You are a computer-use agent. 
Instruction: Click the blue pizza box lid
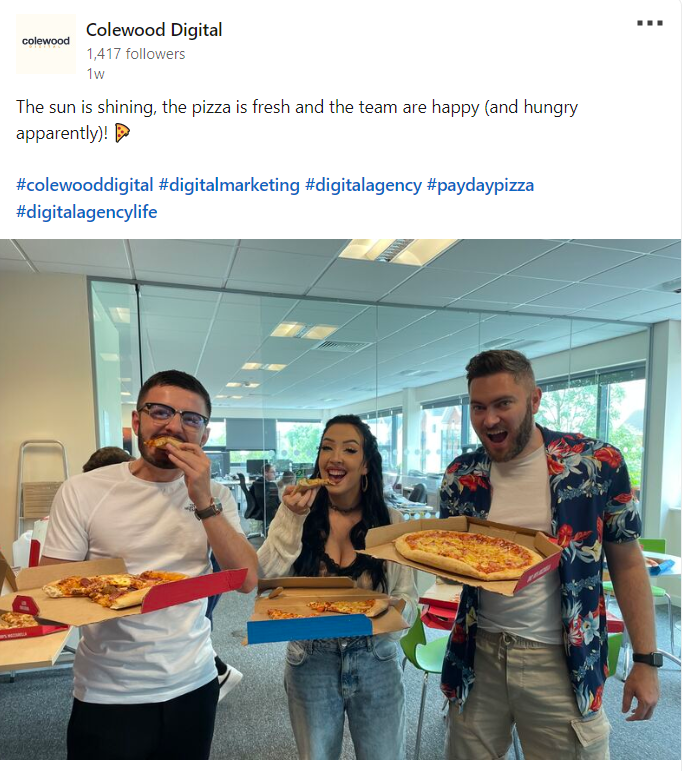[x=309, y=629]
